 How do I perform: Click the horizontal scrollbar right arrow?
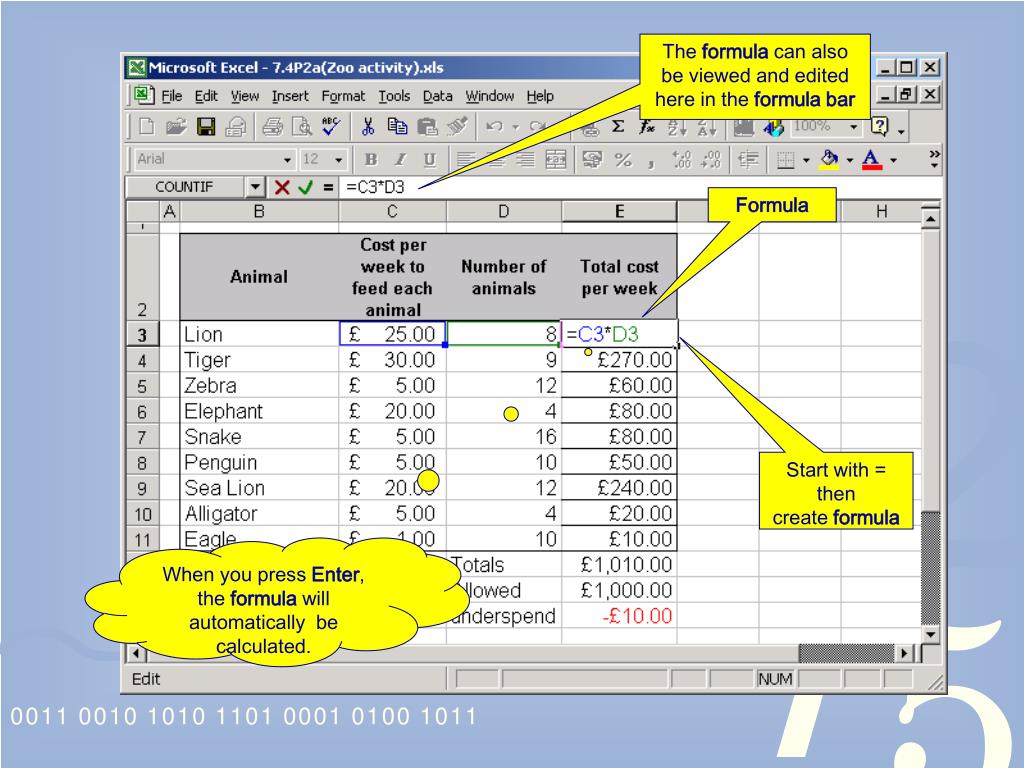[x=904, y=653]
